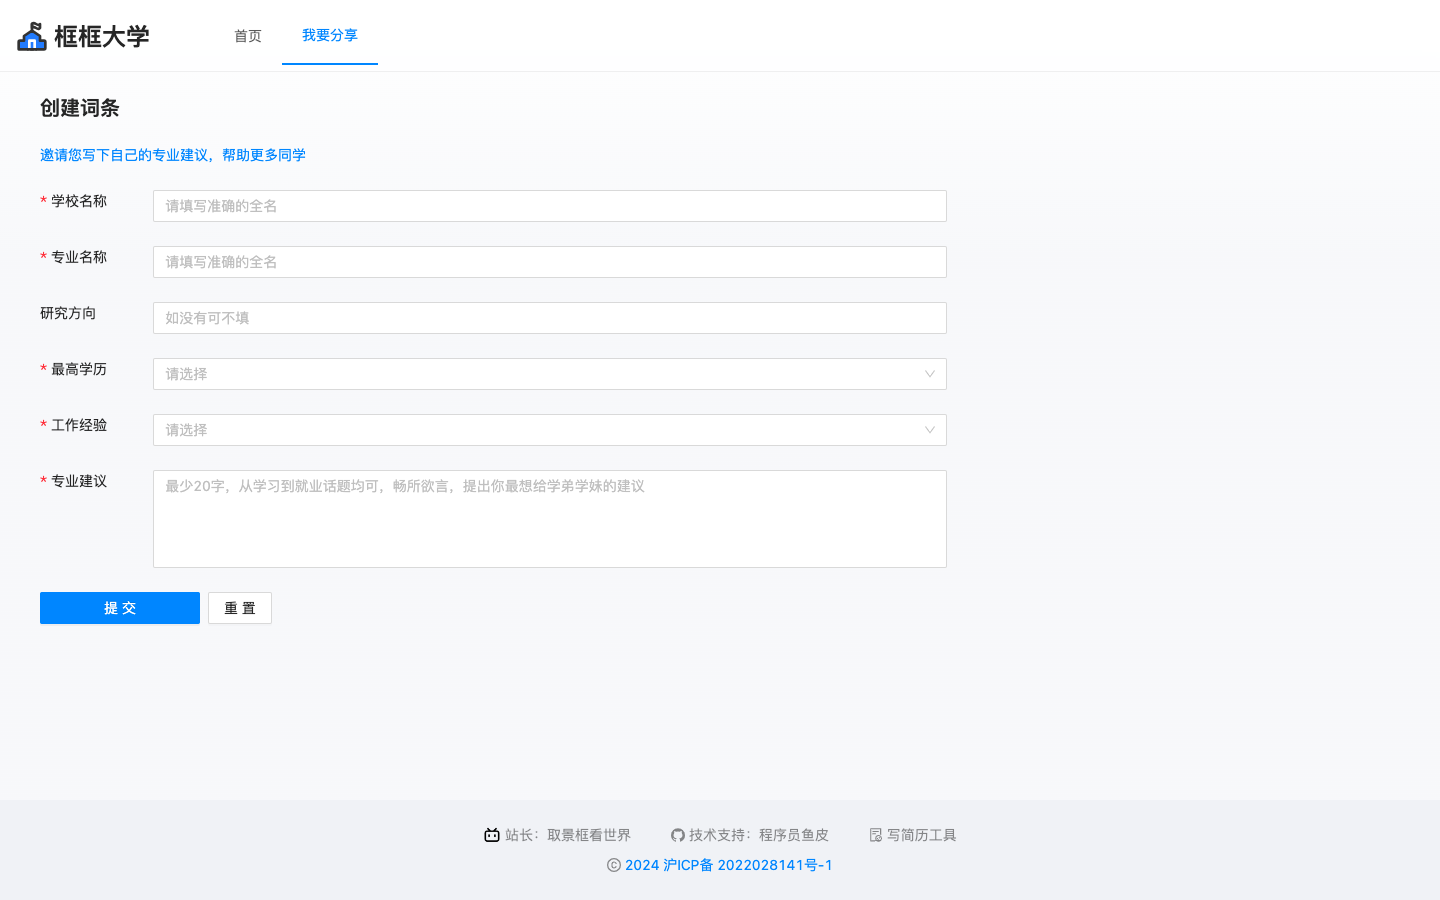Click the blue 邀请您写下自己的专业建议 link
The image size is (1440, 900).
[x=171, y=155]
